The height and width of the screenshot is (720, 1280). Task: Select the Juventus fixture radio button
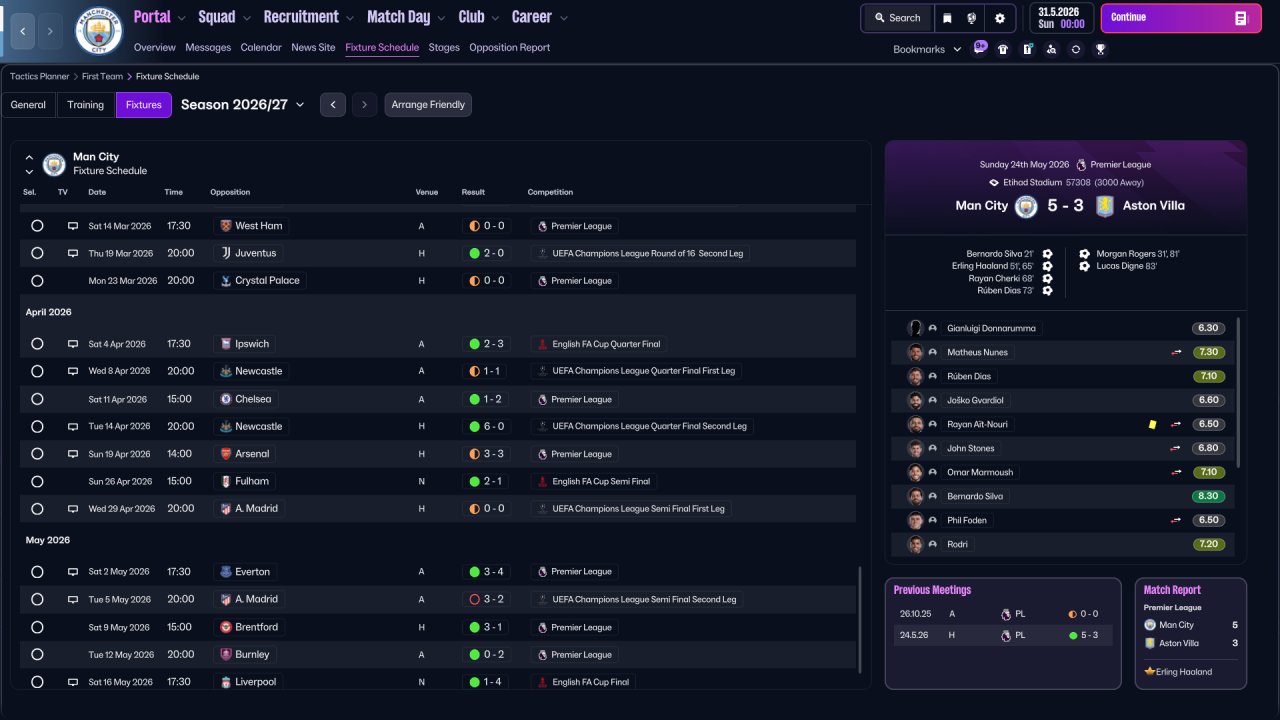[37, 253]
